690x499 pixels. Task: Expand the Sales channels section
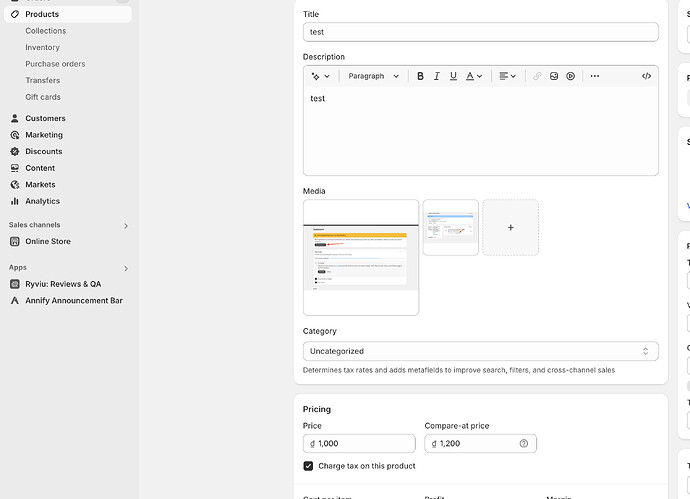126,226
